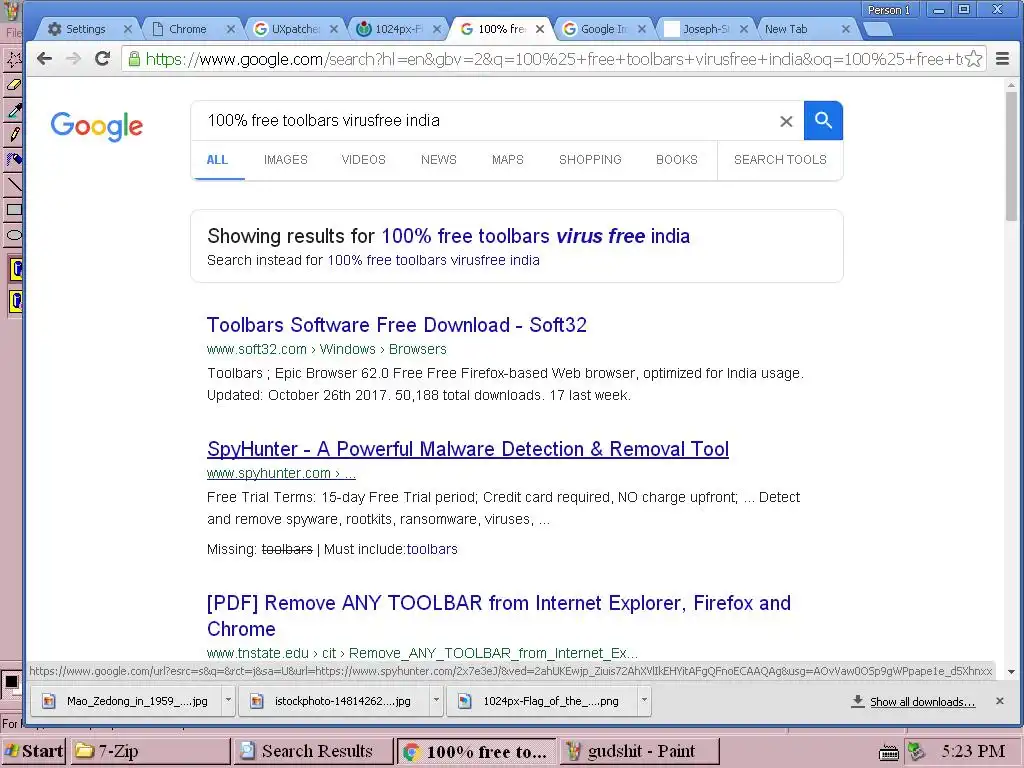Open the new tab button
The image size is (1024, 768).
878,29
